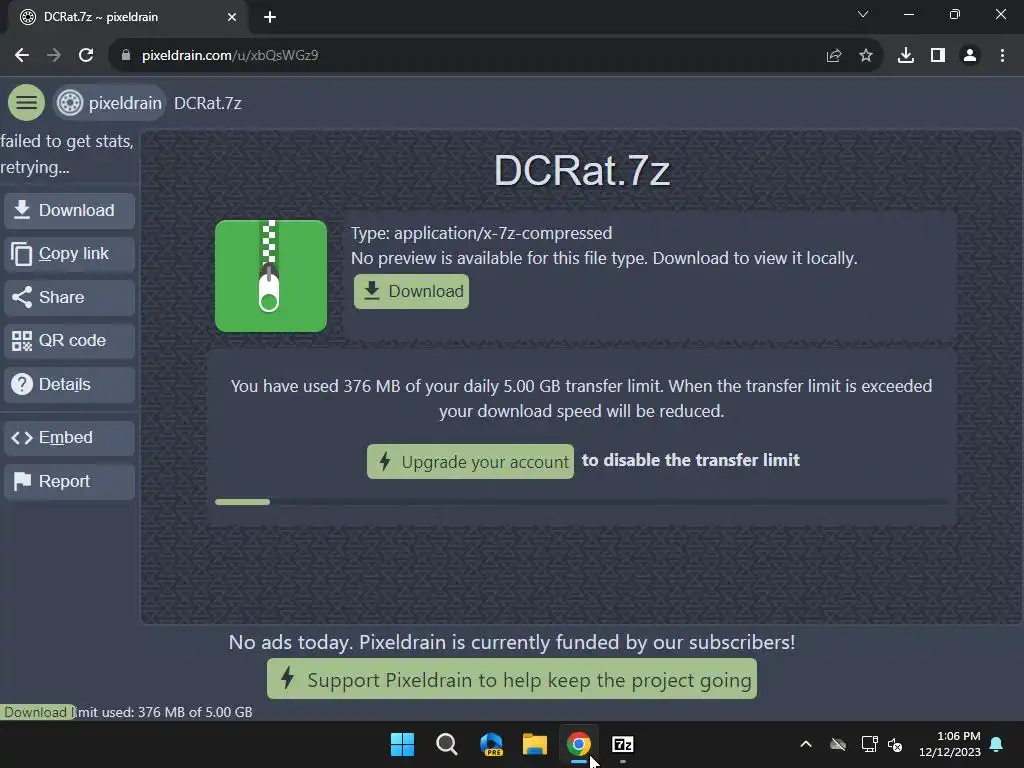Click the DCRat.7z title in the header bar
The width and height of the screenshot is (1024, 768).
click(208, 103)
